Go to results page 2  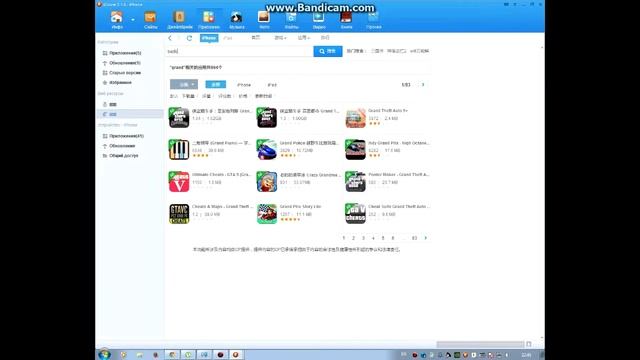(353, 238)
